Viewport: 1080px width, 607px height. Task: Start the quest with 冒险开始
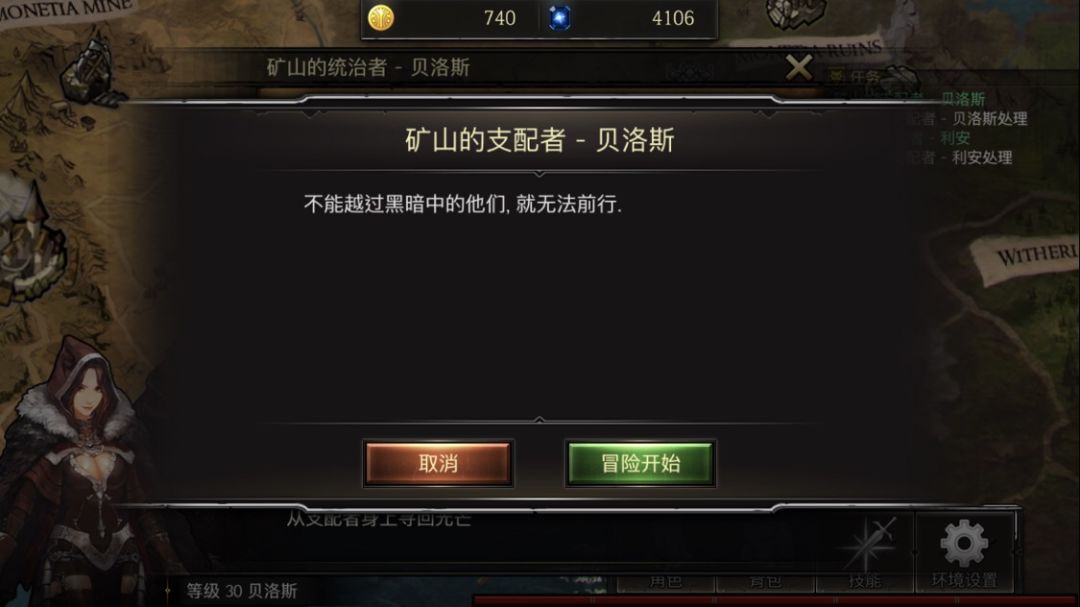[x=641, y=464]
